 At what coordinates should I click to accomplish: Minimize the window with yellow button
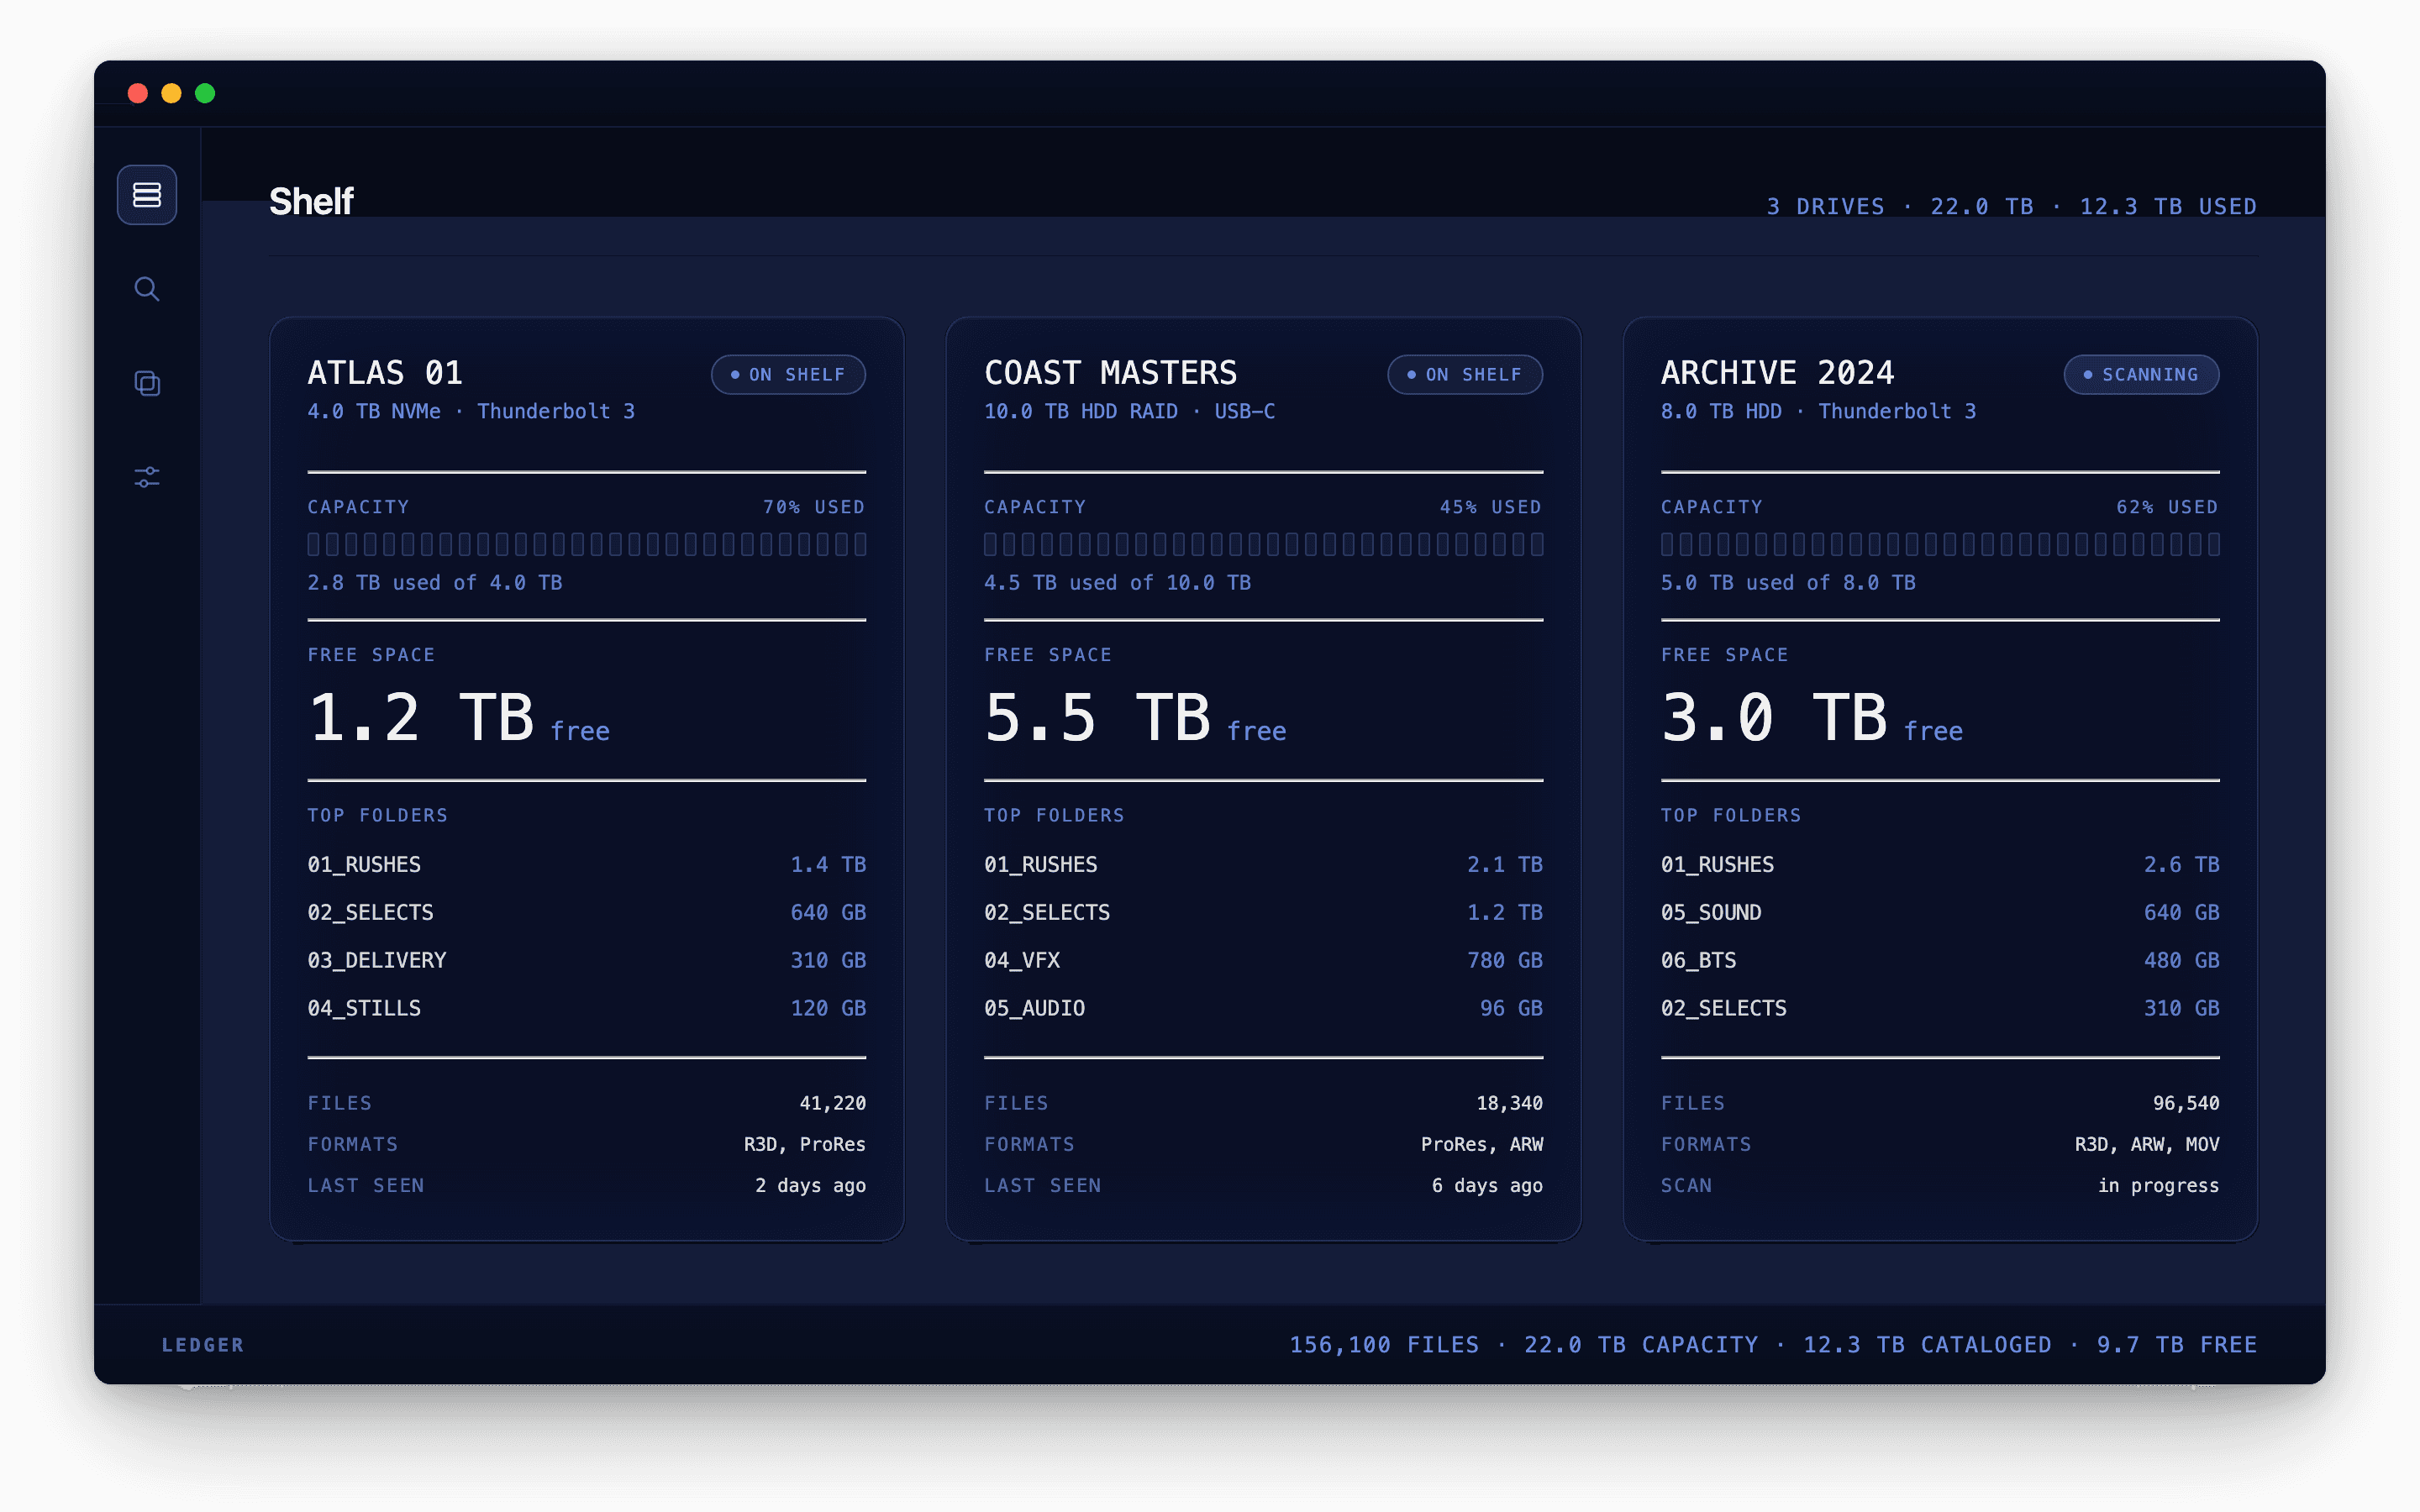point(172,93)
